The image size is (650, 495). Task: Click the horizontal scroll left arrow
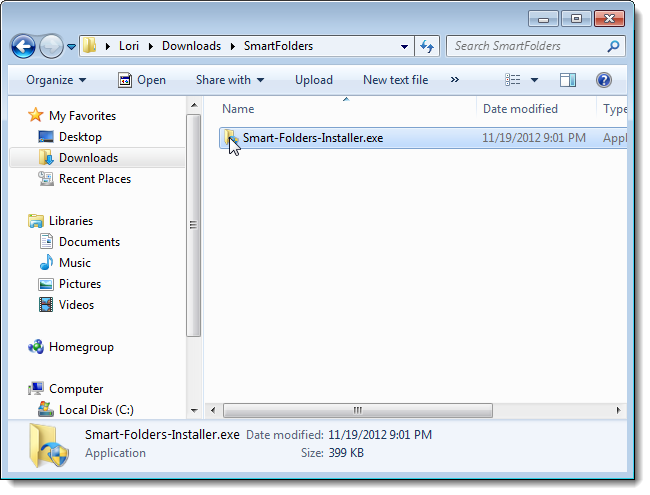(213, 410)
